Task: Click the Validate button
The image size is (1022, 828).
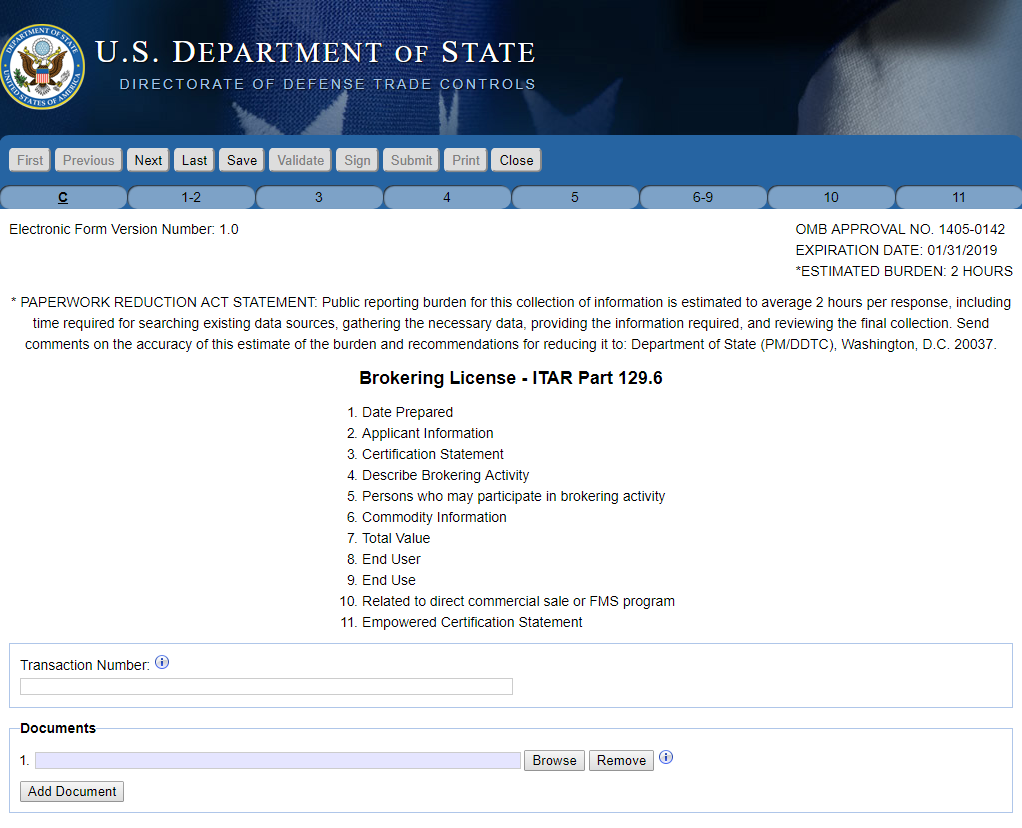Action: (300, 160)
